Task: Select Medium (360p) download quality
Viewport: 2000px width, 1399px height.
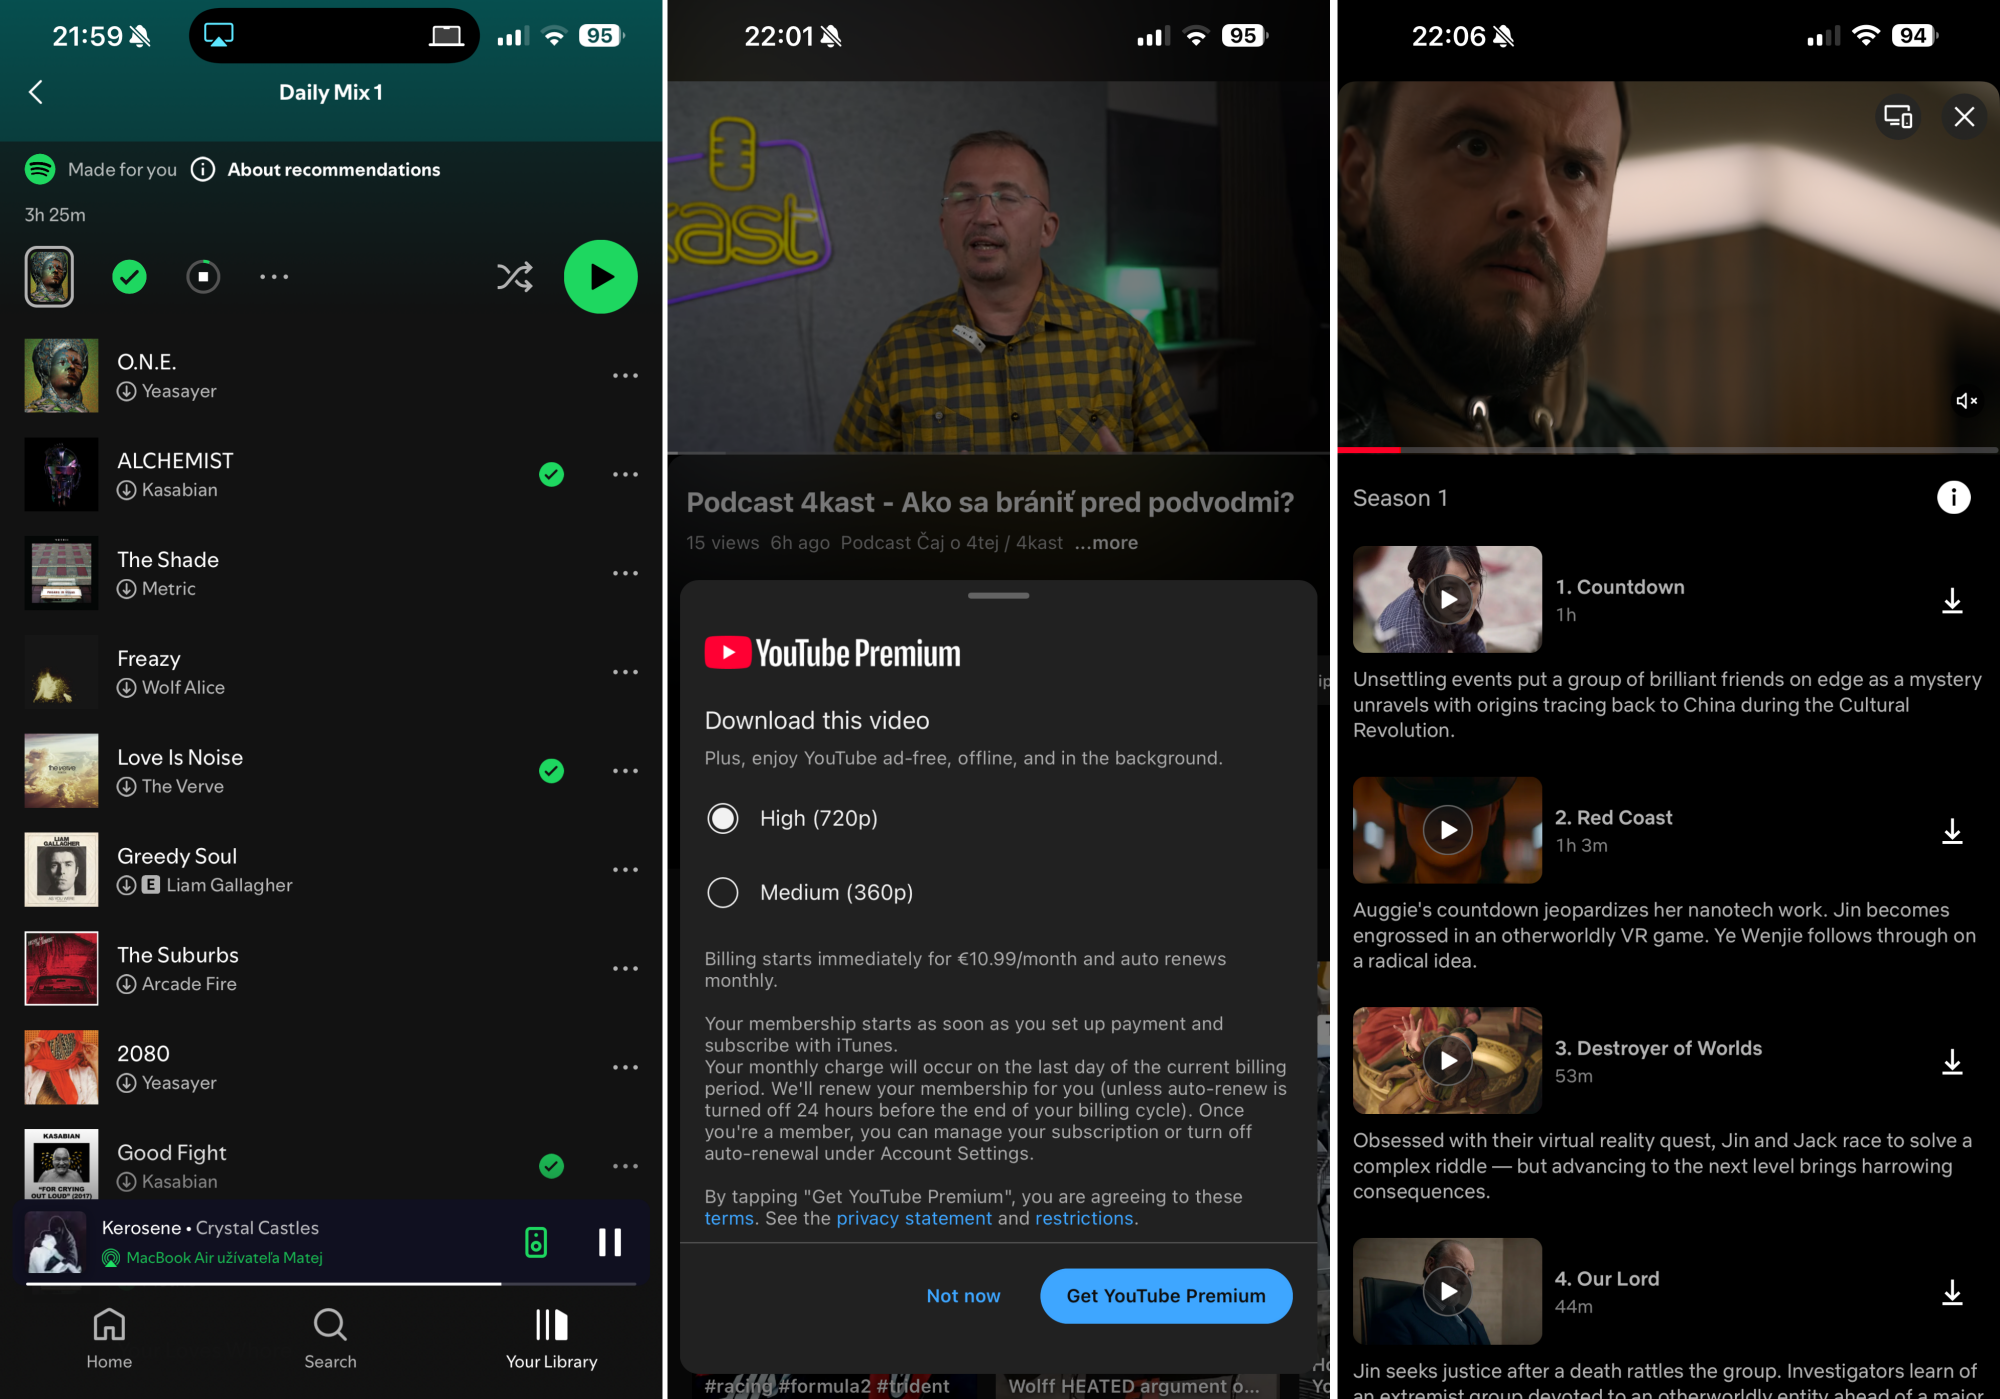Action: point(723,892)
